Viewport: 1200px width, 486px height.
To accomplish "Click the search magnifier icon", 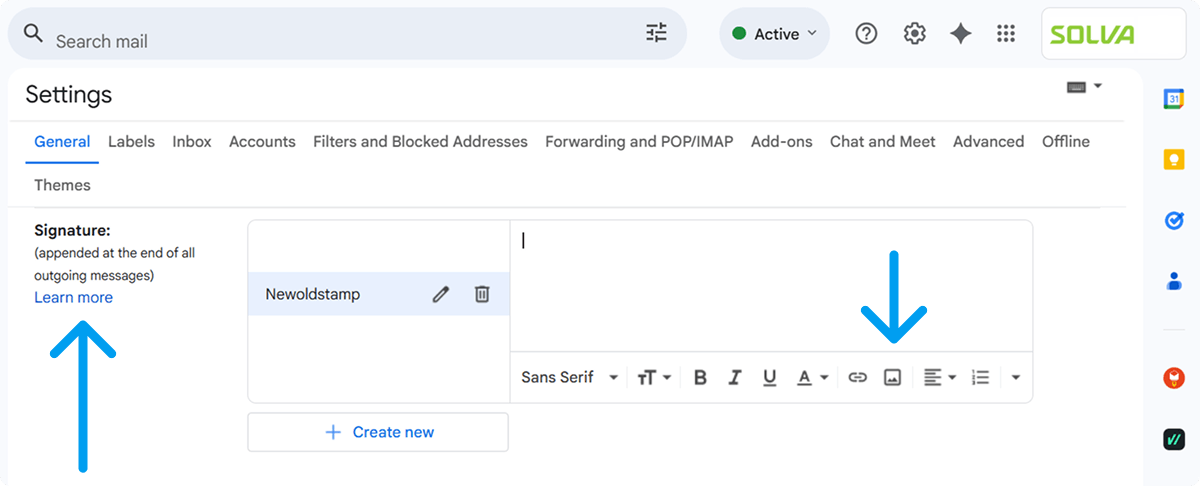I will [x=33, y=34].
